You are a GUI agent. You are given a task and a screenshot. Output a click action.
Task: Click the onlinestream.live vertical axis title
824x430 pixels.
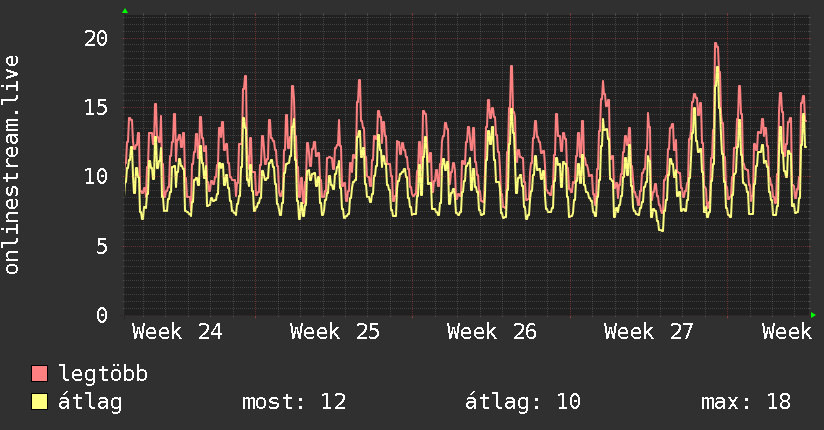click(x=11, y=165)
